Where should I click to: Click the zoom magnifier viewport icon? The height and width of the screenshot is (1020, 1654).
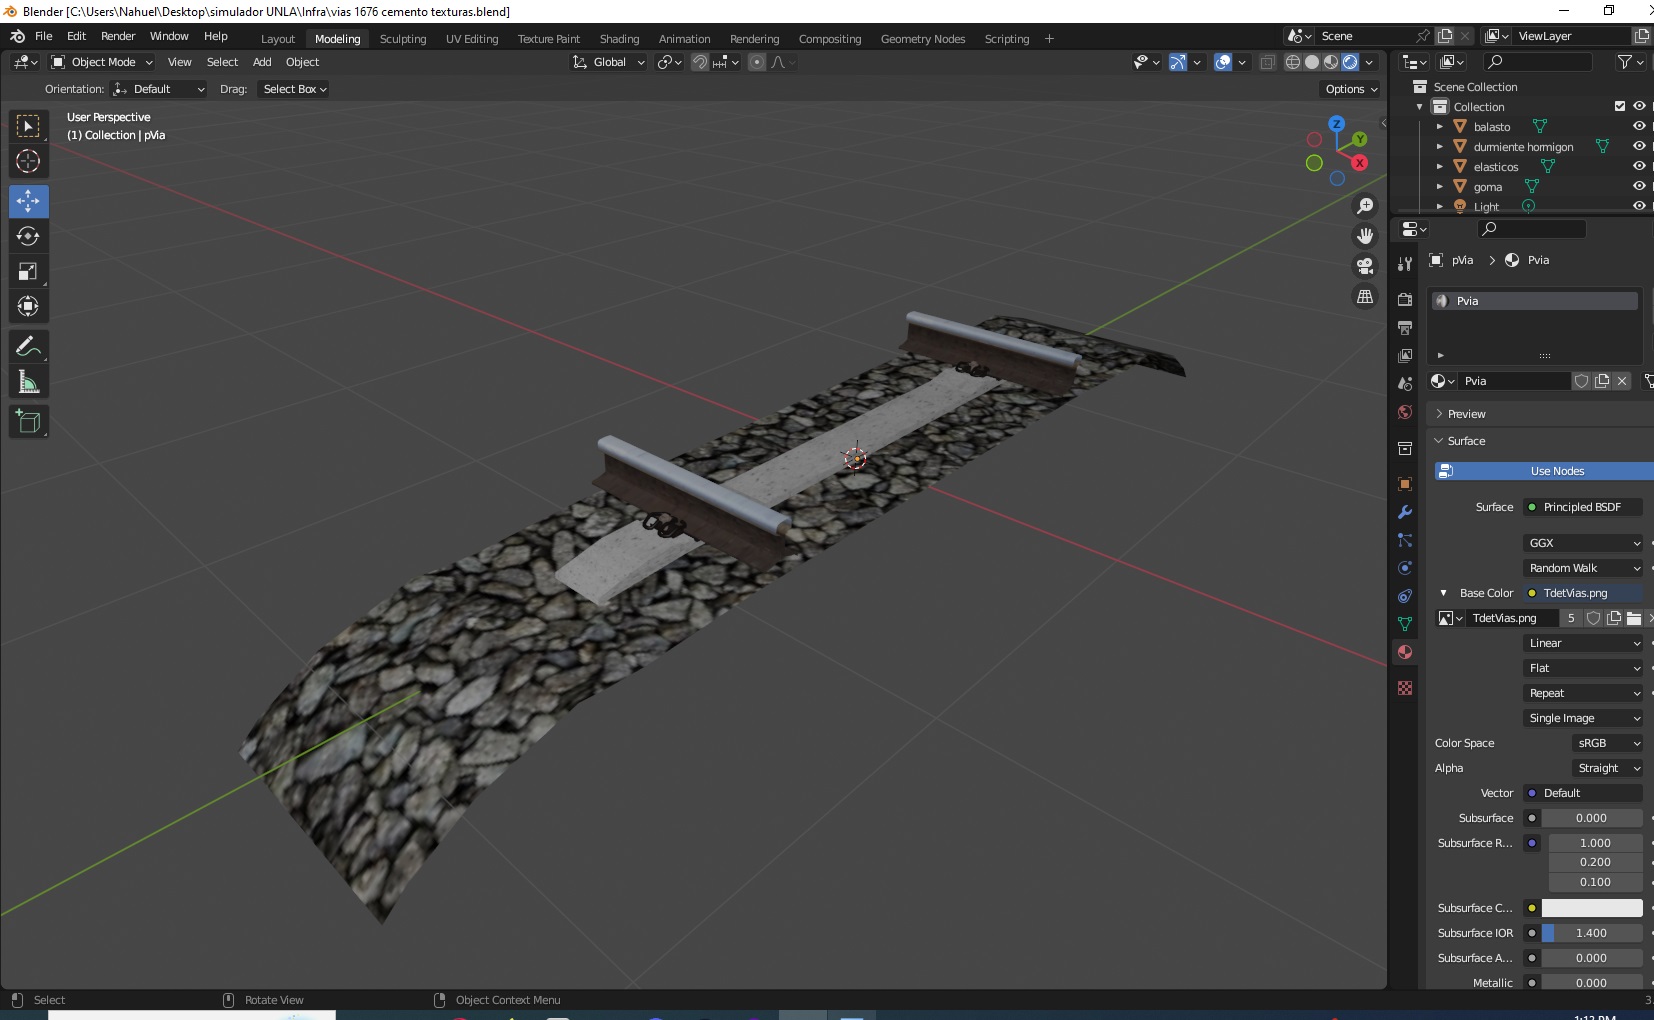(1365, 206)
